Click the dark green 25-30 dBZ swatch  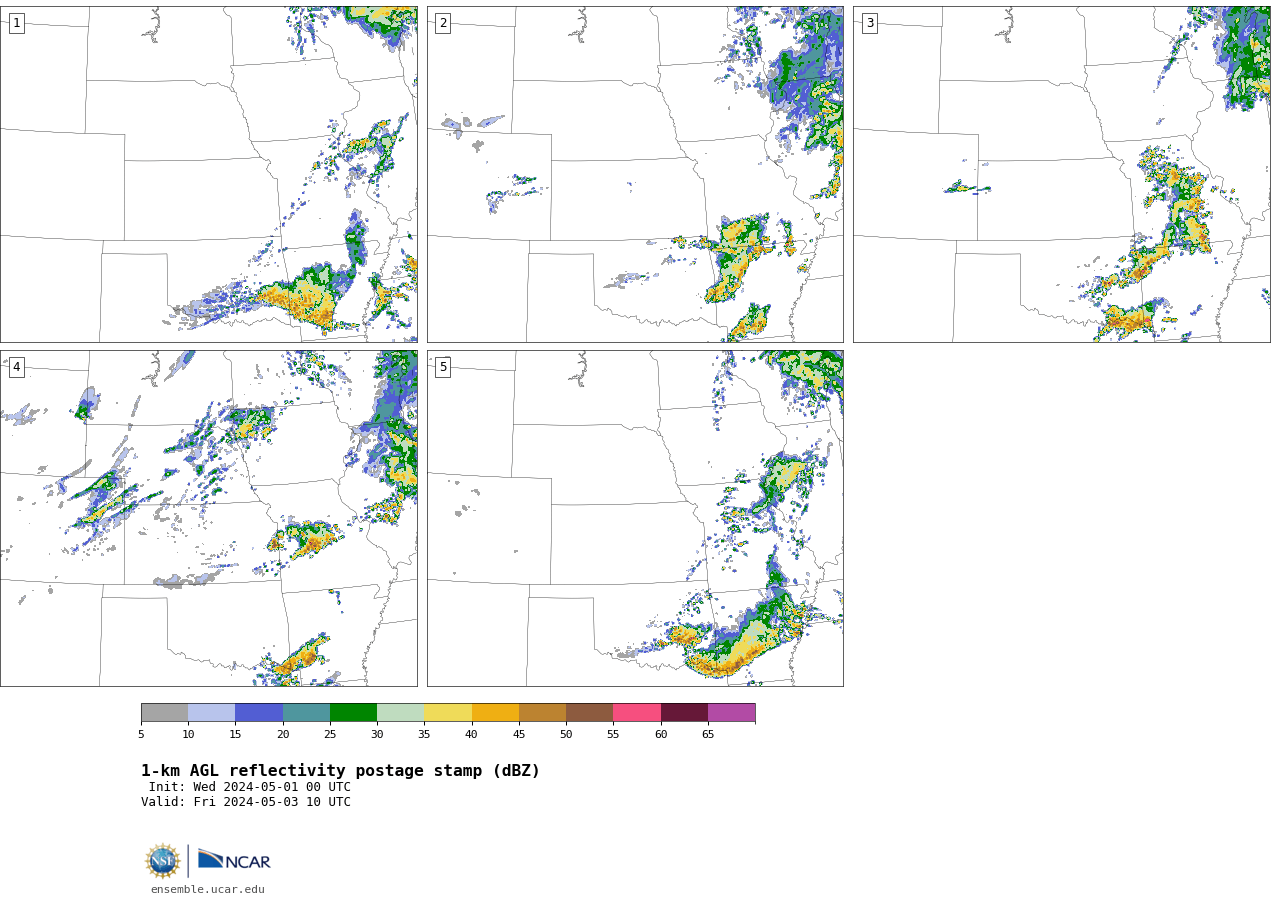[x=353, y=712]
